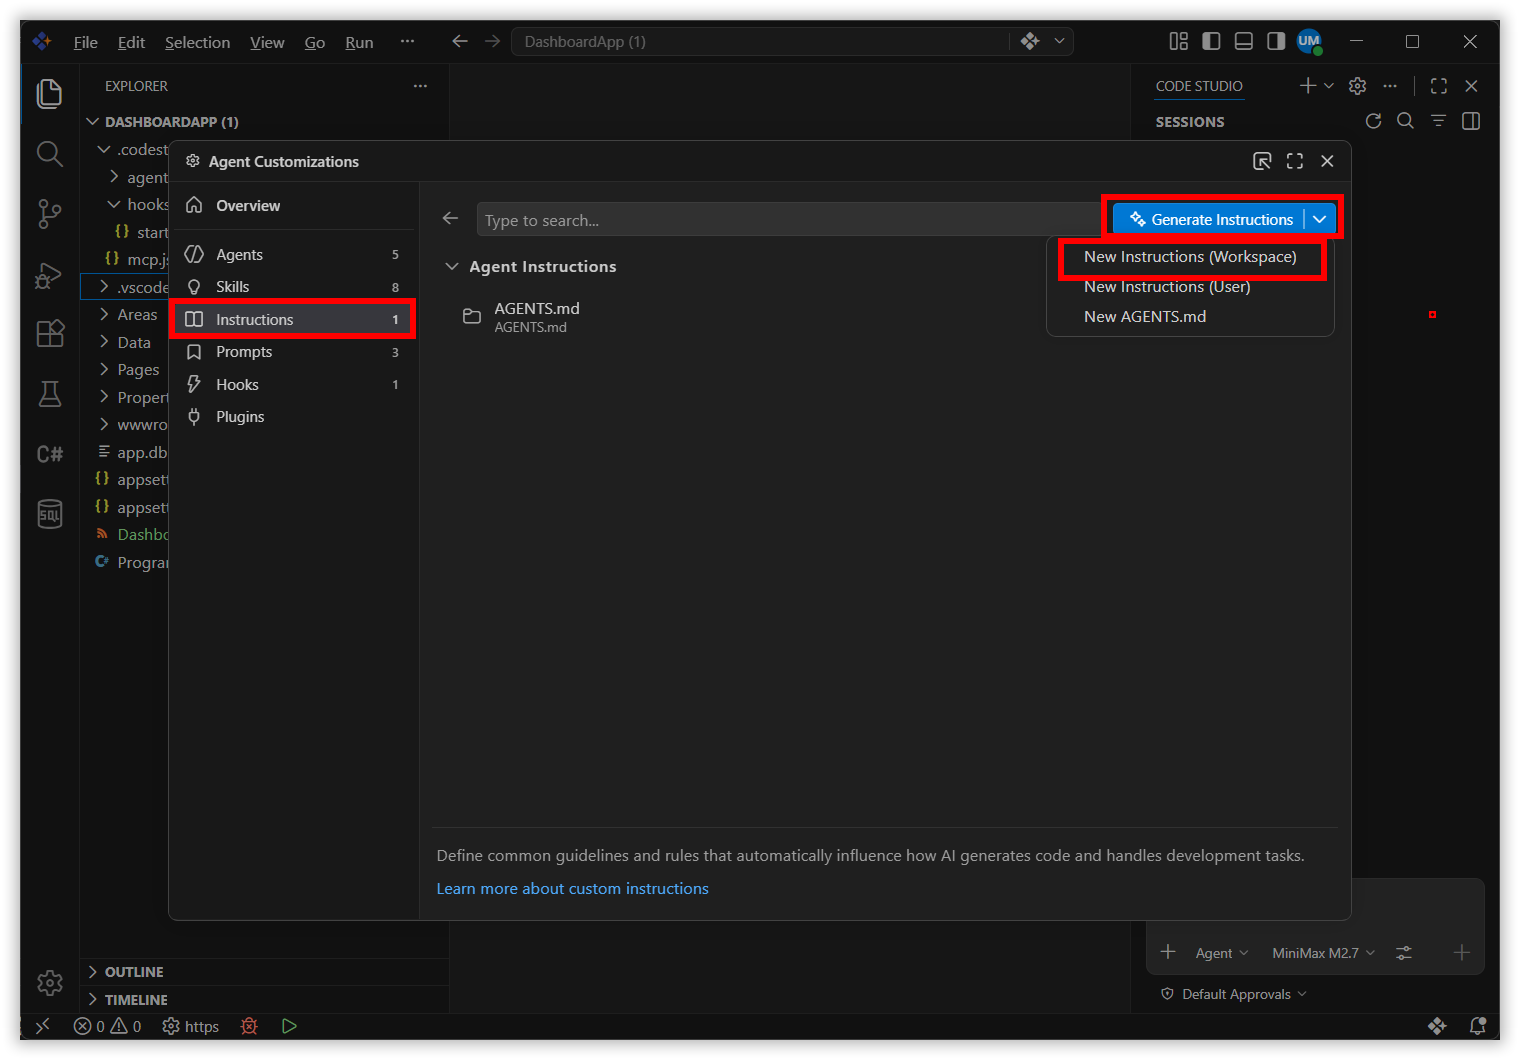1520x1060 pixels.
Task: Go back using the arrow beside search box
Action: coord(450,218)
